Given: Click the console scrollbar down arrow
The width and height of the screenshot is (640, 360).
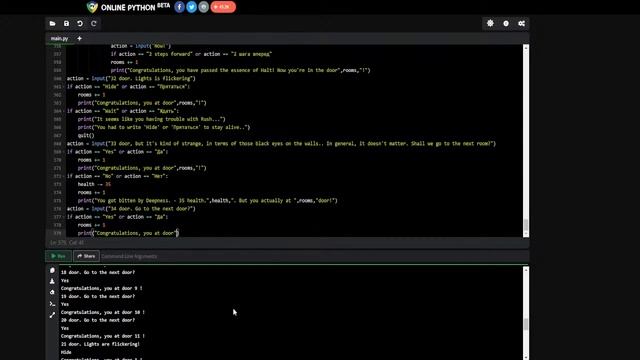Looking at the screenshot, I should [x=526, y=357].
